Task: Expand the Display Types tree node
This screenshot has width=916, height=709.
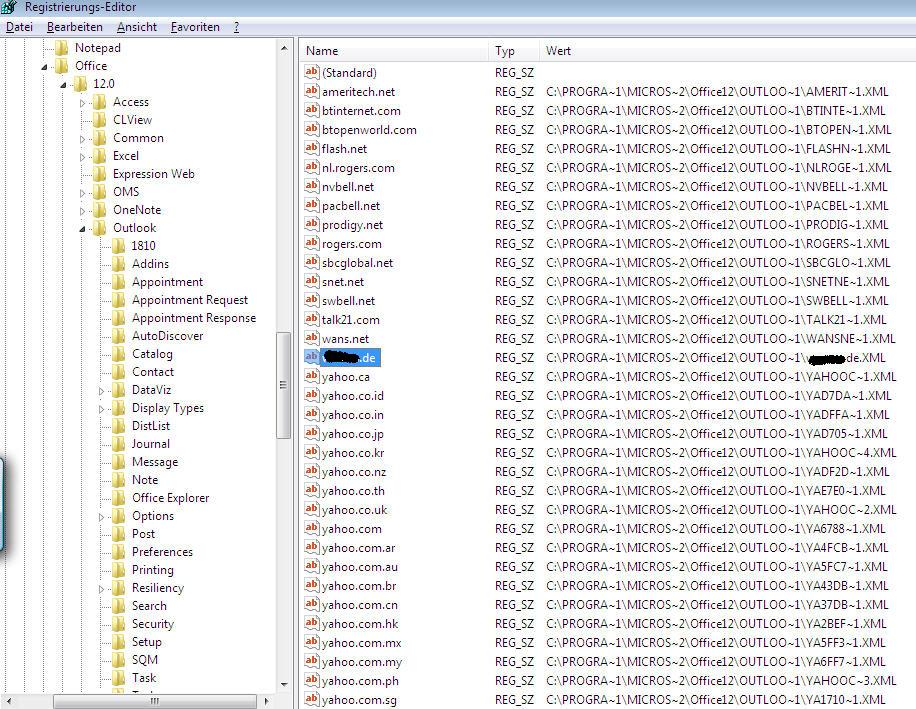Action: pos(101,409)
